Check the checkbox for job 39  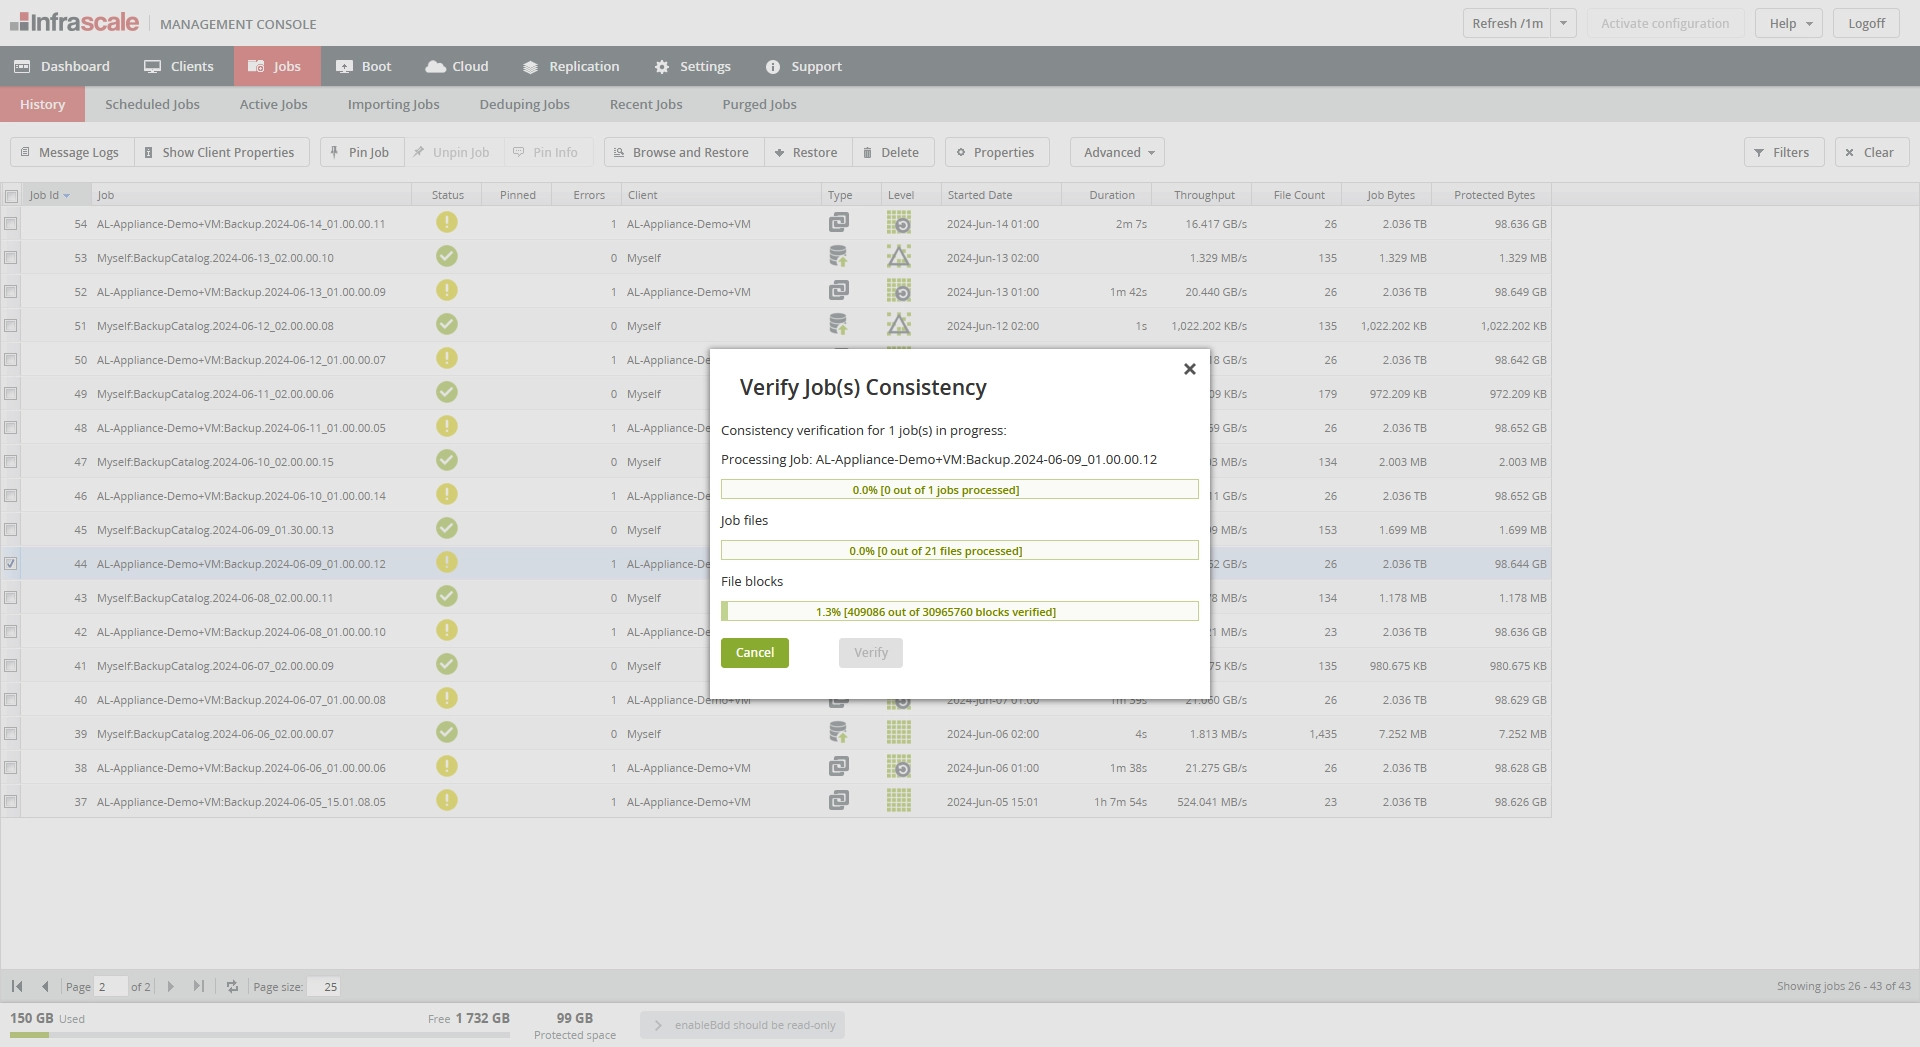click(x=11, y=734)
